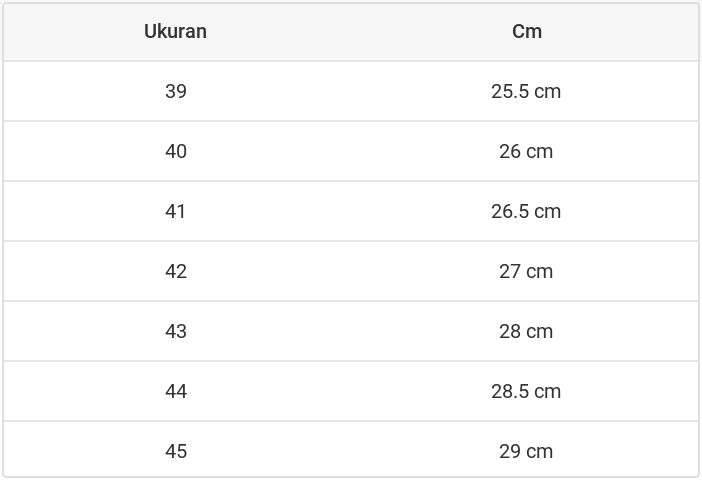Click the 26.5 cm cell
This screenshot has height=480, width=702.
[526, 211]
